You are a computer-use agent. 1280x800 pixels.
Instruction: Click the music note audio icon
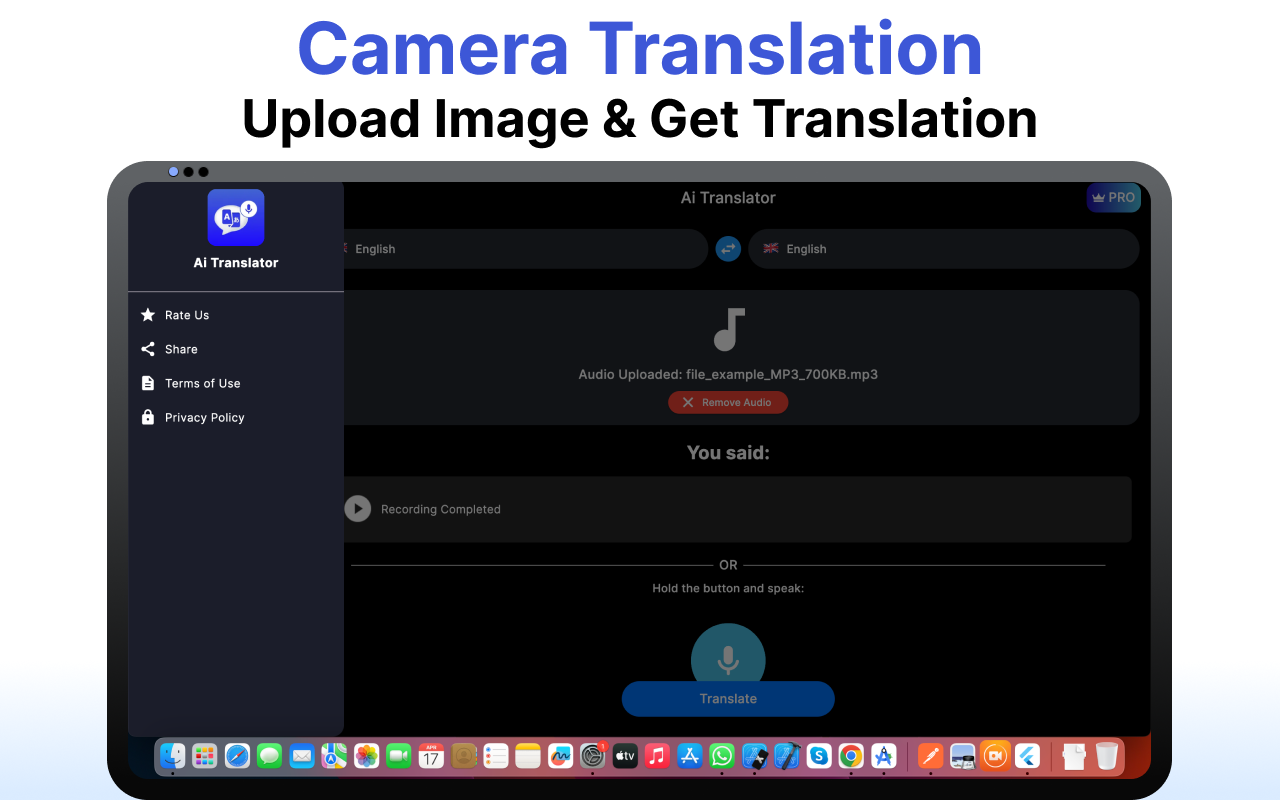point(728,330)
